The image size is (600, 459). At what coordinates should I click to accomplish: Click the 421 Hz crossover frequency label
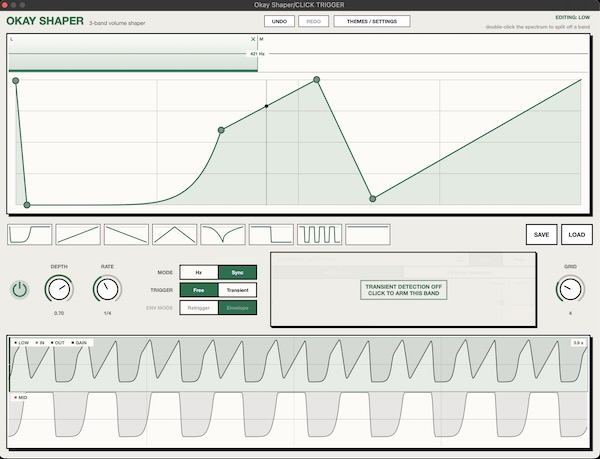[x=257, y=54]
